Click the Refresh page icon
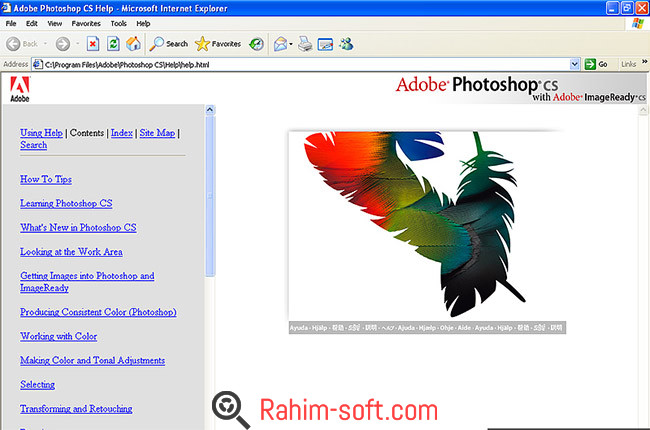 coord(113,44)
